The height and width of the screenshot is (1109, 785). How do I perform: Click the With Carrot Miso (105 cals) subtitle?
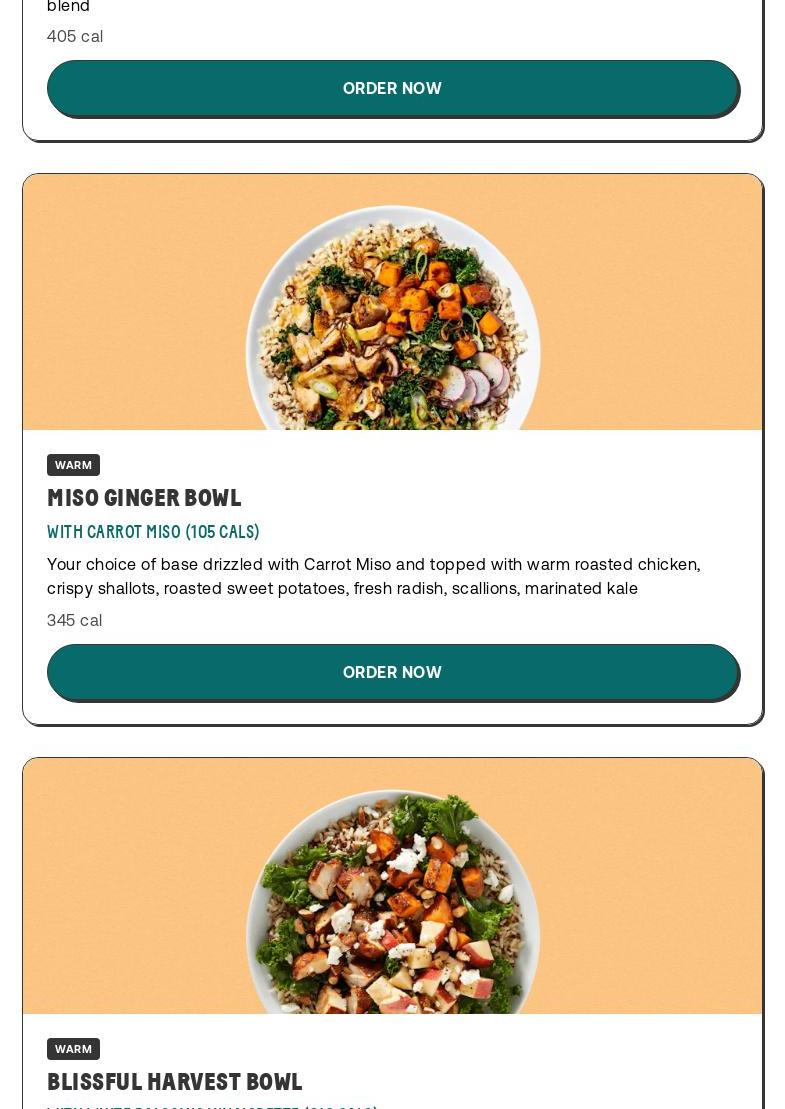pos(153,532)
